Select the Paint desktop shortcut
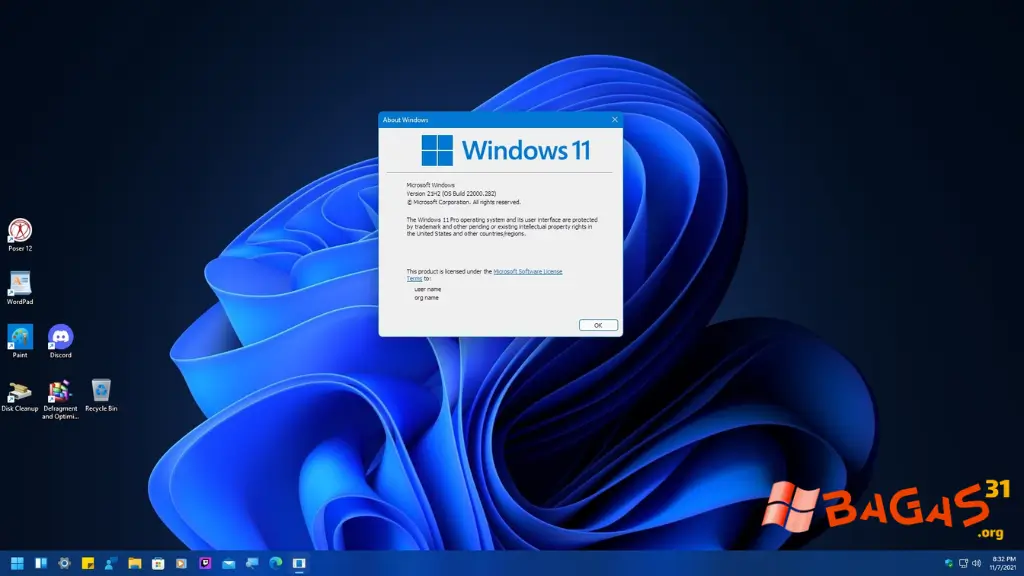 (x=20, y=342)
